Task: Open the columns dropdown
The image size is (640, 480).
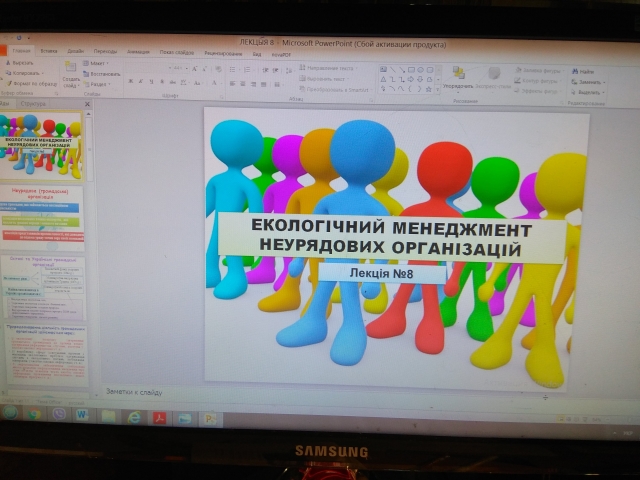Action: tap(278, 84)
